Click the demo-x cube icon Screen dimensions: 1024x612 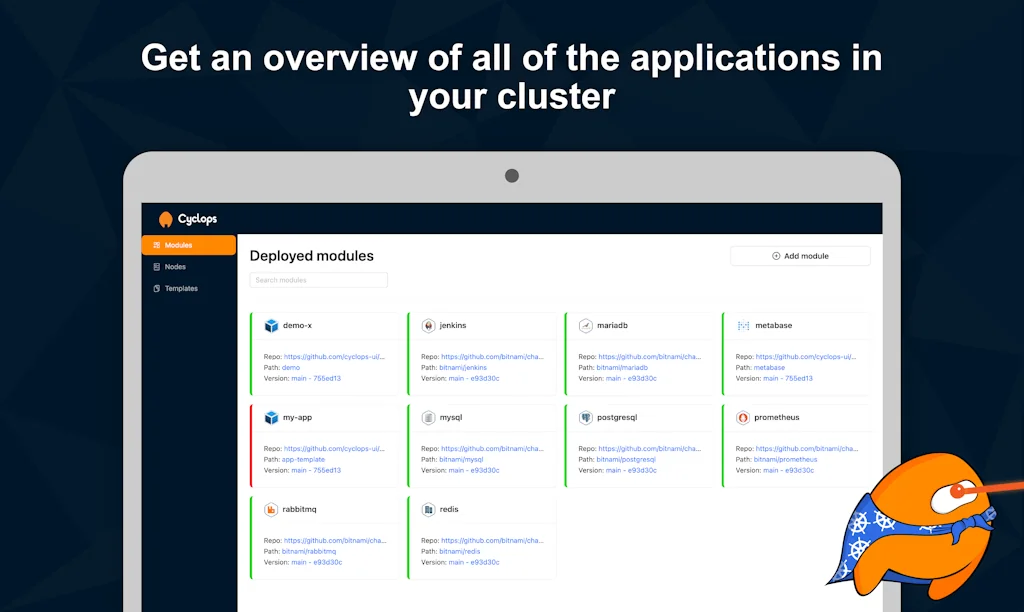point(271,326)
